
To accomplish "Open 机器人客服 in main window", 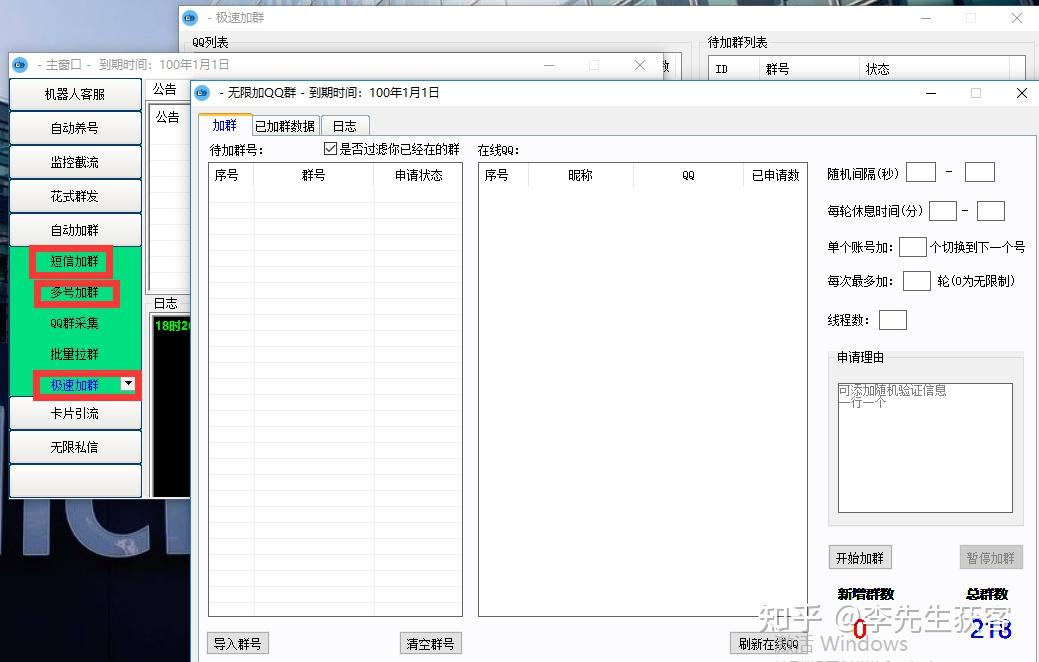I will 75,94.
